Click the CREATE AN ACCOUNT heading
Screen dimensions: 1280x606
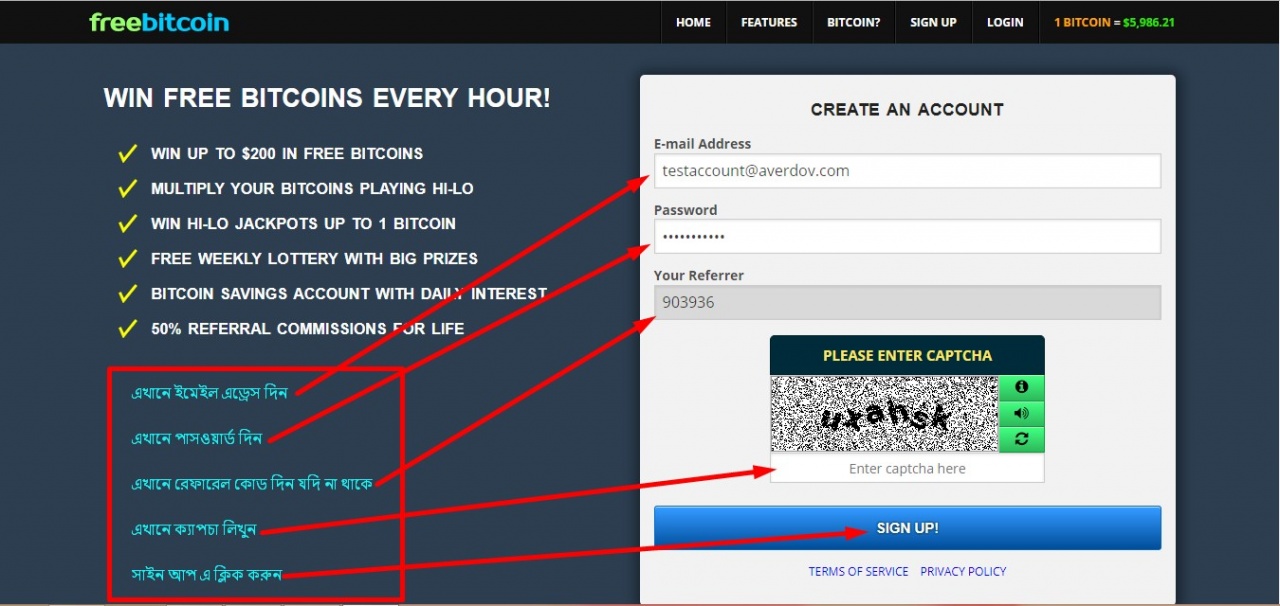(907, 110)
